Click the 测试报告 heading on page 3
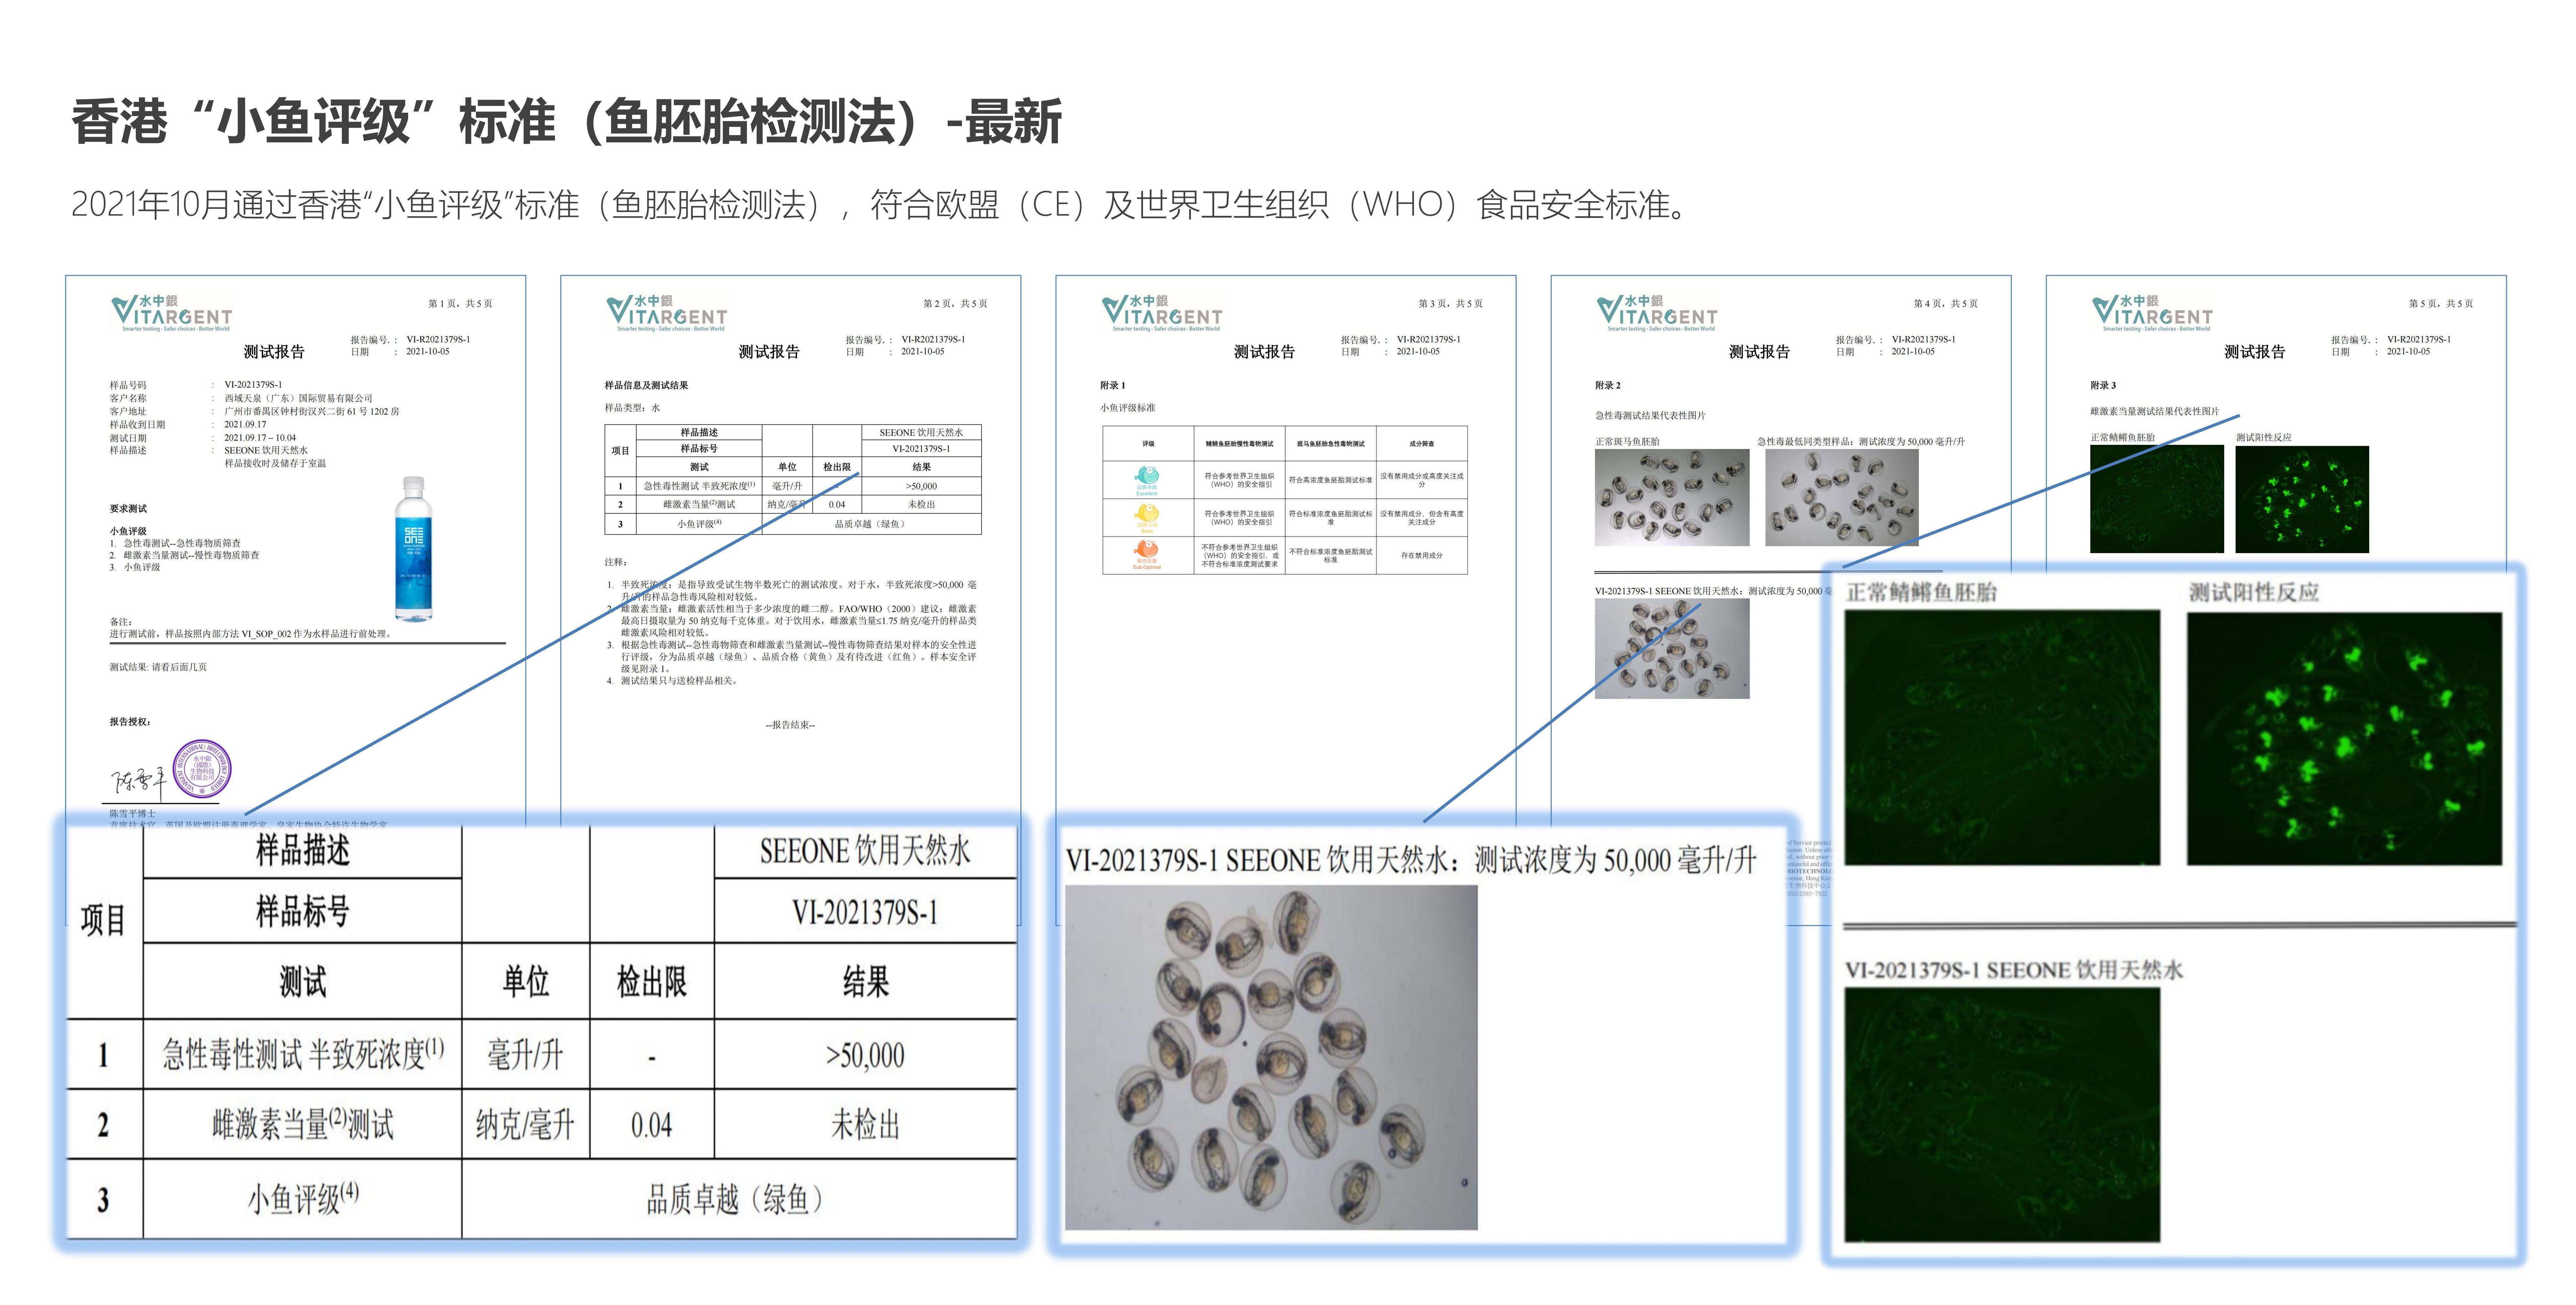This screenshot has width=2576, height=1305. pos(1264,352)
